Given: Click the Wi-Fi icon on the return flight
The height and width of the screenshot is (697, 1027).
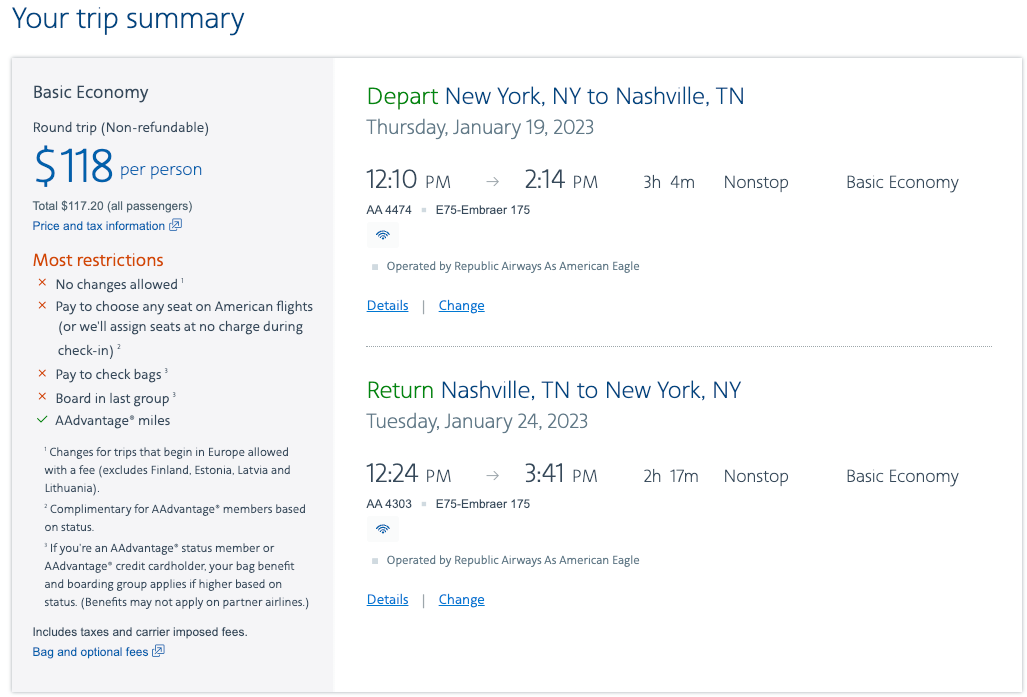Looking at the screenshot, I should [x=382, y=528].
